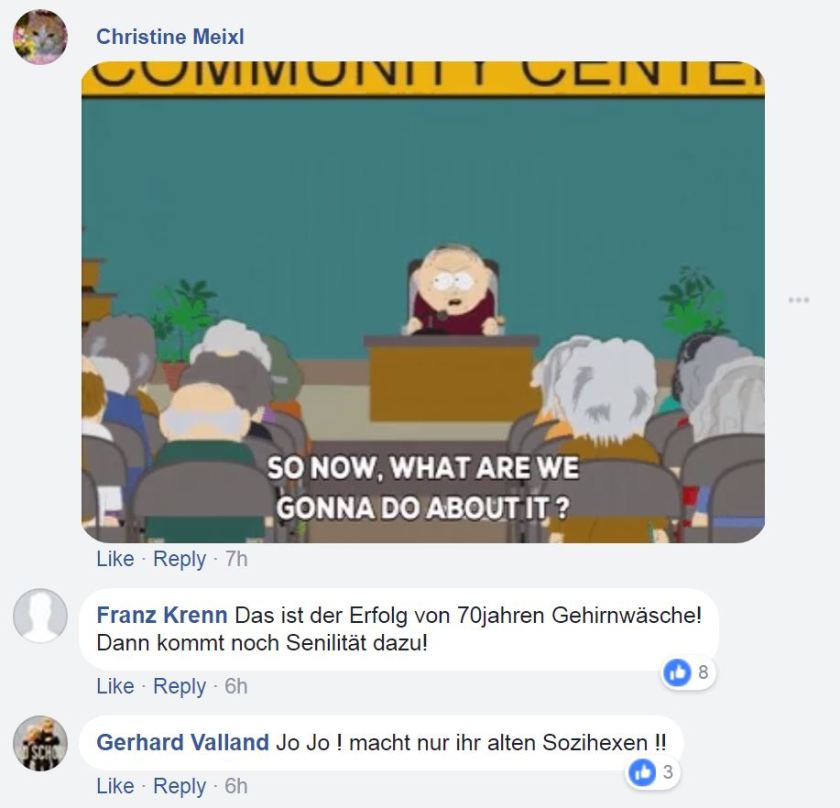840x808 pixels.
Task: Click Gerhard Valland's comment text bubble
Action: [381, 743]
